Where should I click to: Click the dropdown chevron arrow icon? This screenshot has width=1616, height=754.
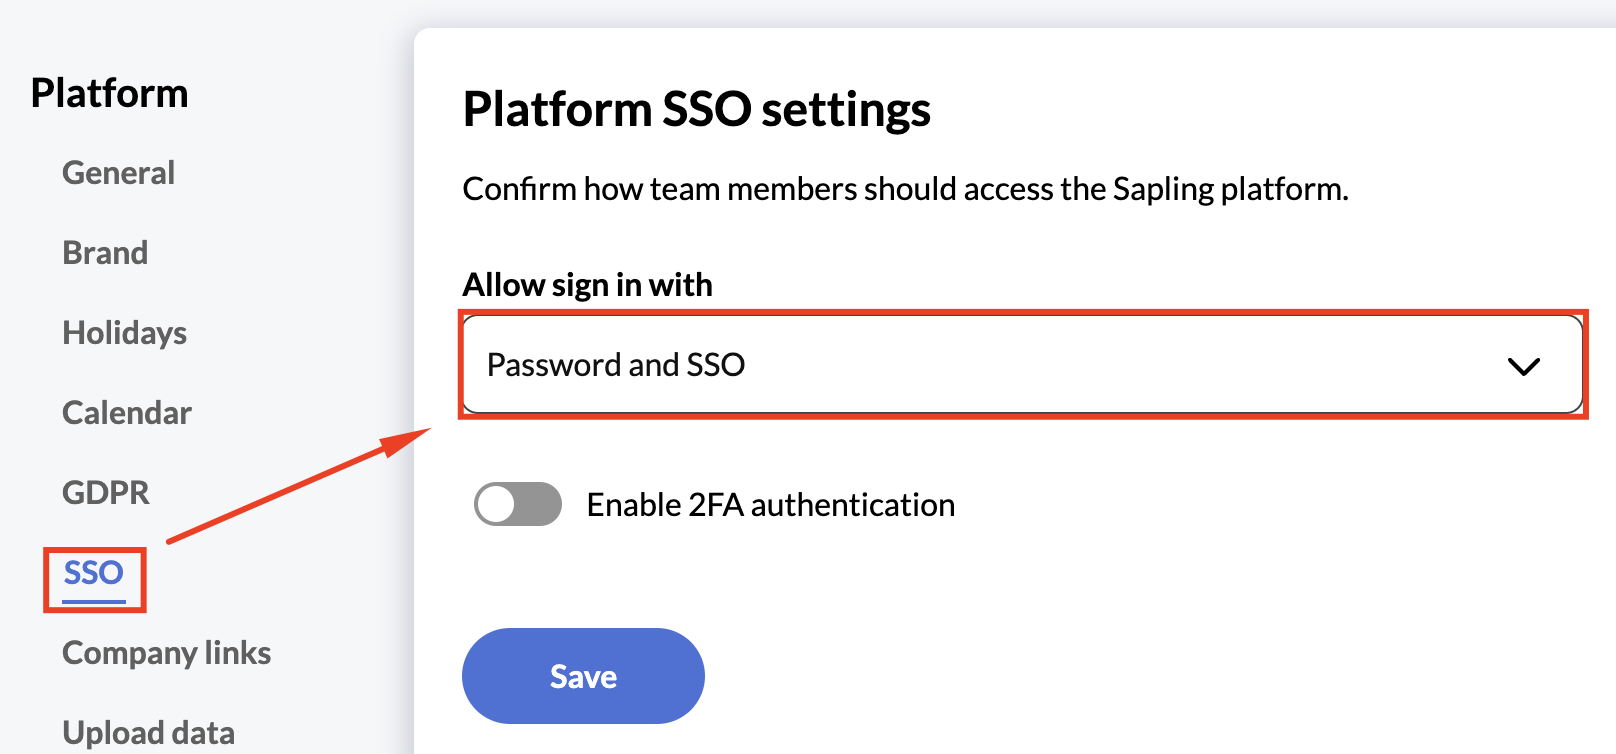[x=1523, y=366]
